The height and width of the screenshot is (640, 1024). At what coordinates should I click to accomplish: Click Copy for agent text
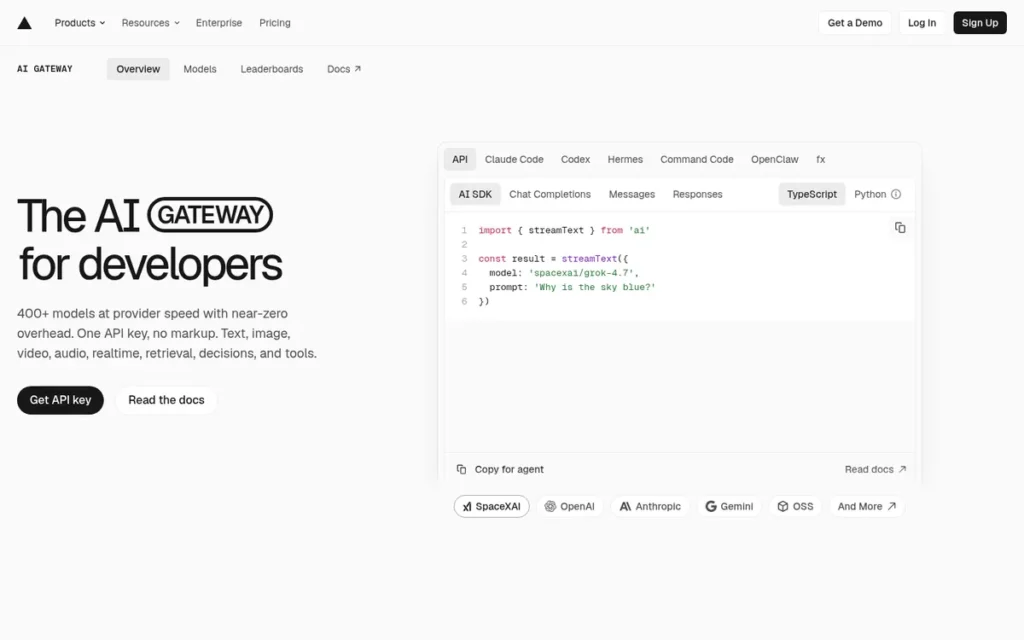click(509, 469)
